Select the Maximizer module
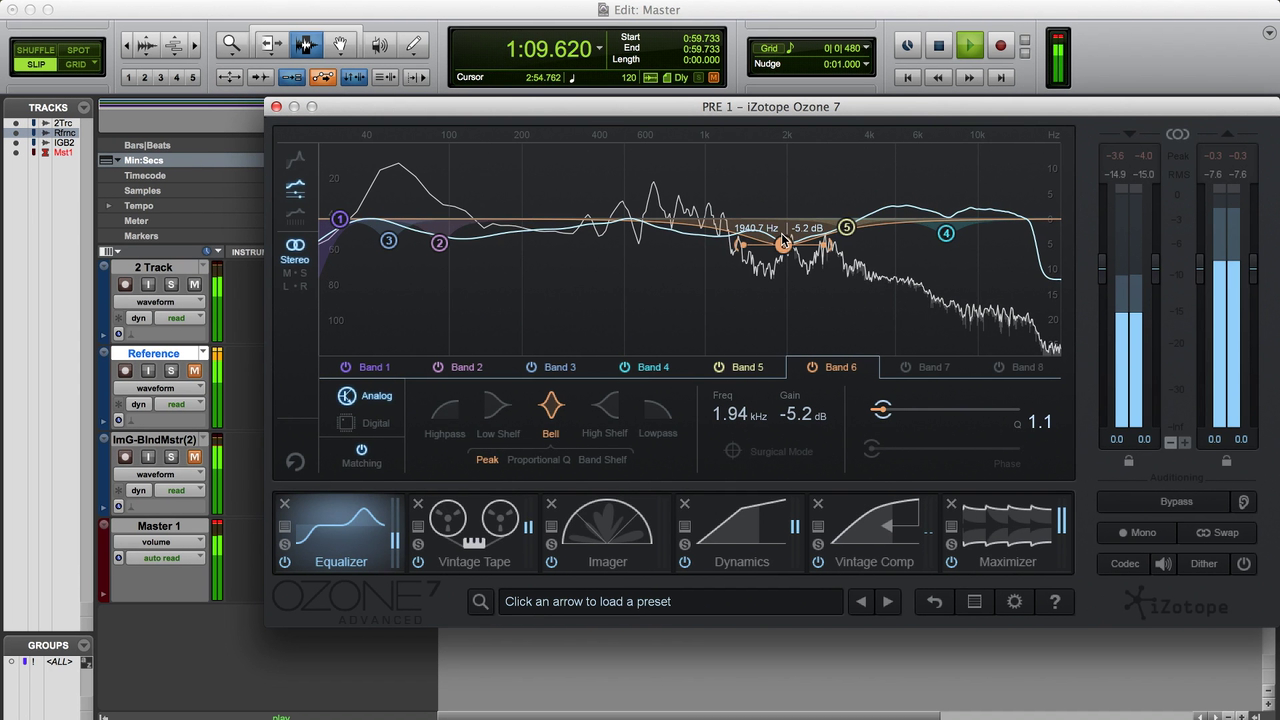Image resolution: width=1280 pixels, height=720 pixels. 1007,535
